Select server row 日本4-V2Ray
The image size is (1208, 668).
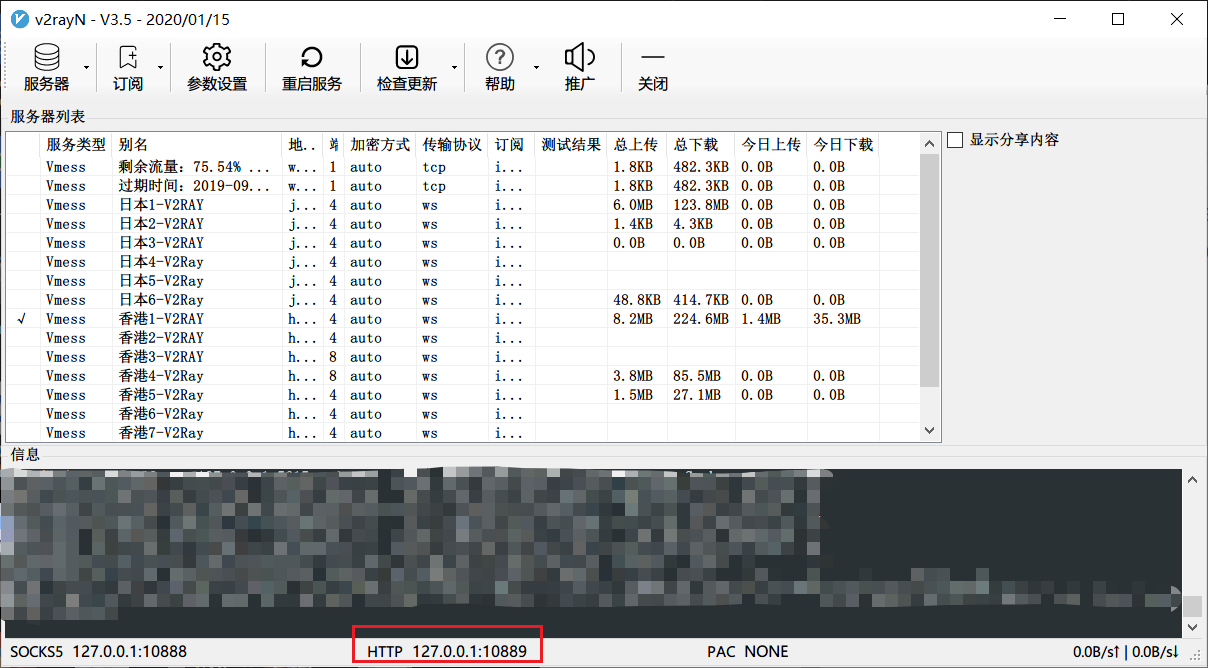coord(463,262)
